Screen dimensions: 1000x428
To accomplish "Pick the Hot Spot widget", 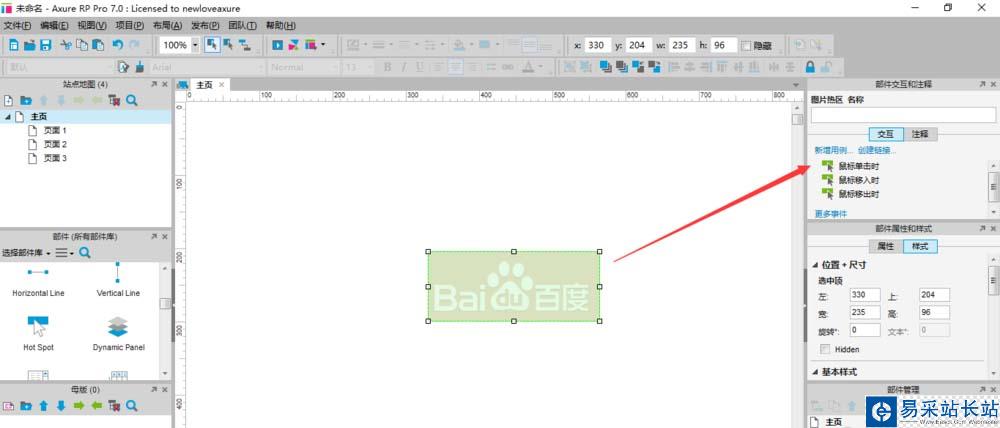I will [x=38, y=334].
